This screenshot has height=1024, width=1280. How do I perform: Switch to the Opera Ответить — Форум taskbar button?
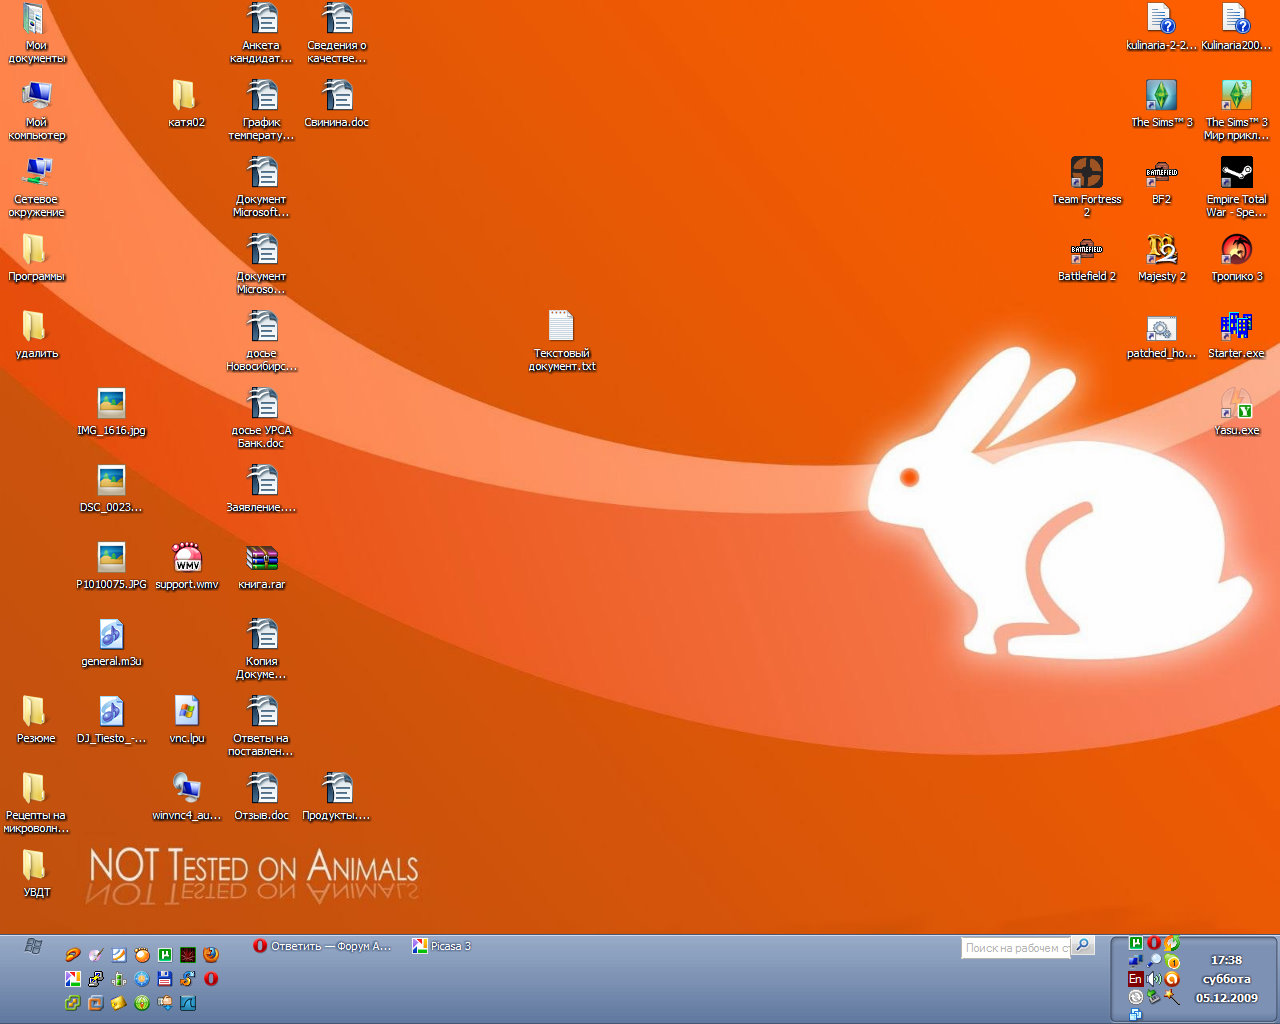[x=322, y=946]
